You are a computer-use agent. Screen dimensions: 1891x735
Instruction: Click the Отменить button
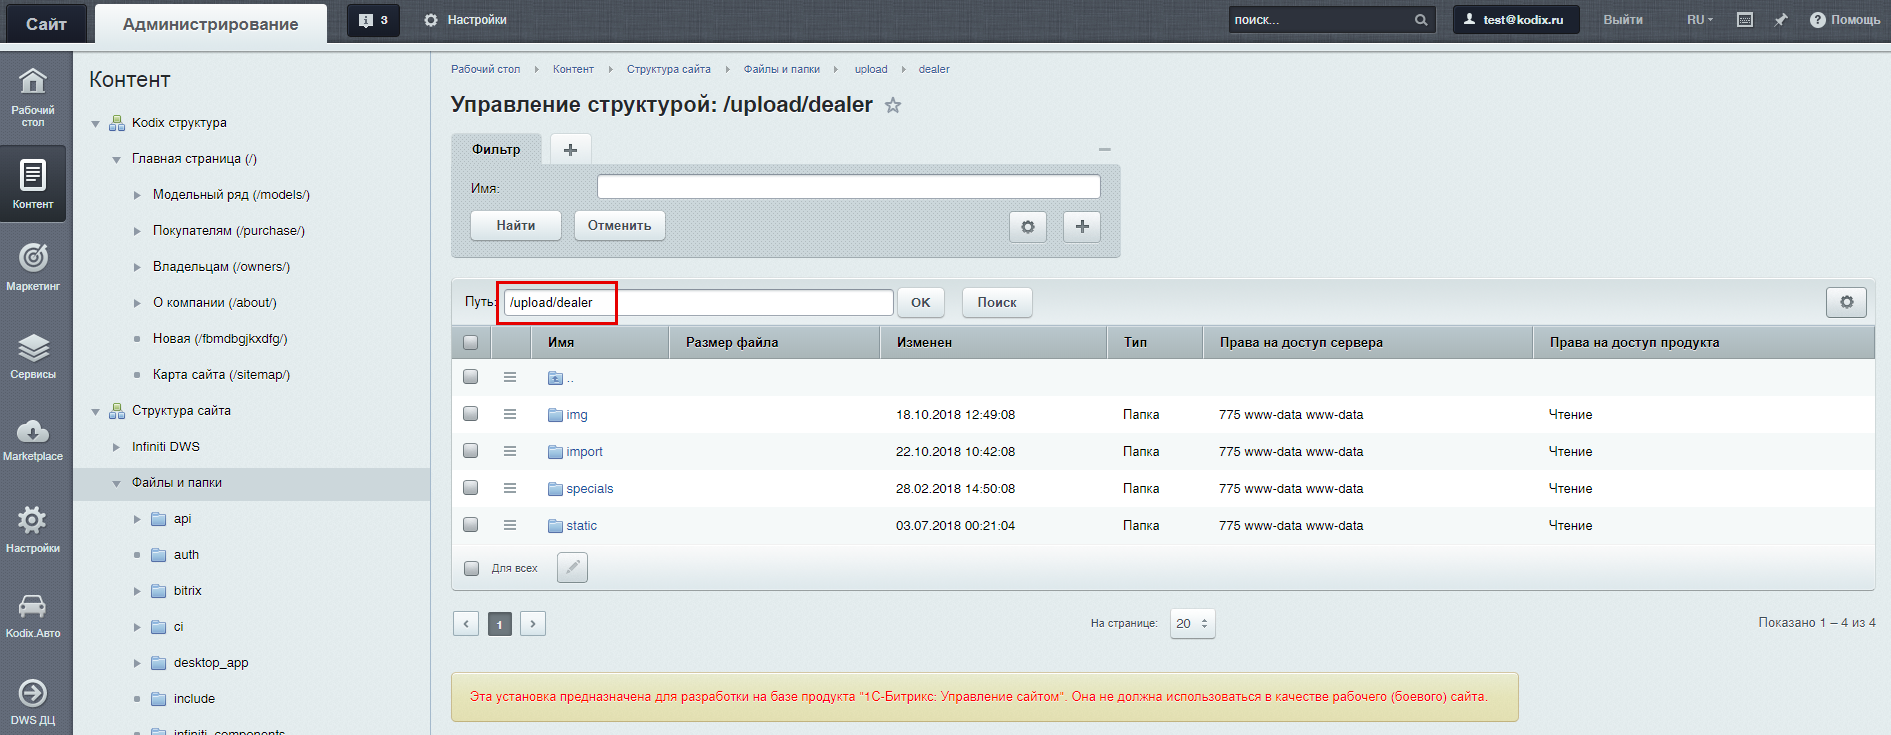[620, 225]
